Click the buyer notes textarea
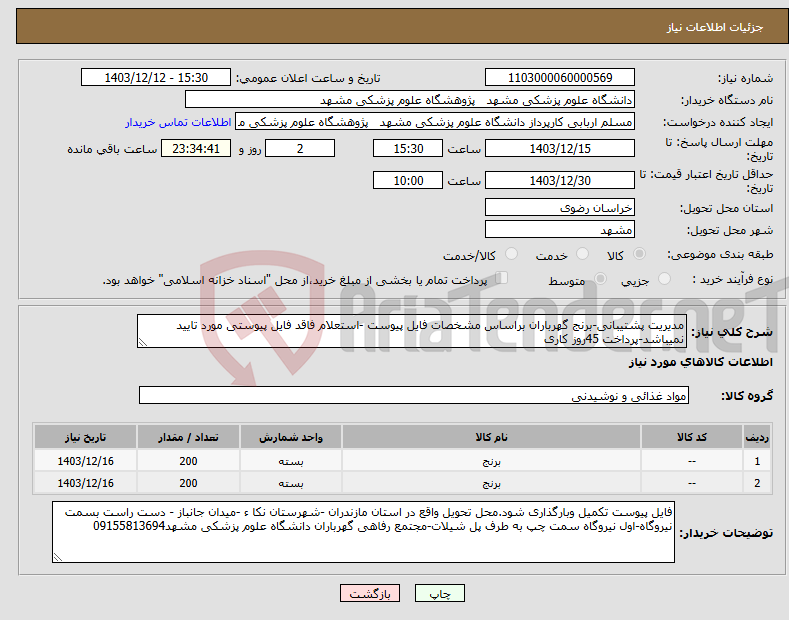789x620 pixels. pos(363,532)
